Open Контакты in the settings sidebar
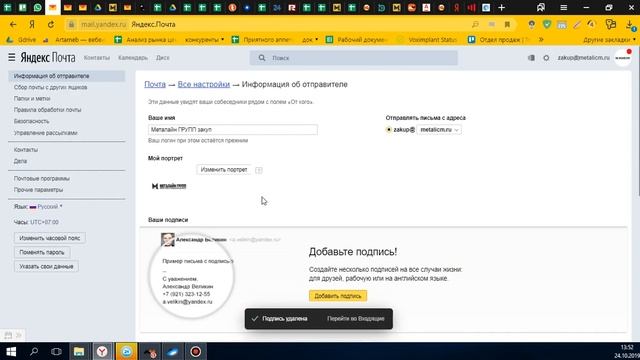This screenshot has height=360, width=640. click(x=26, y=150)
